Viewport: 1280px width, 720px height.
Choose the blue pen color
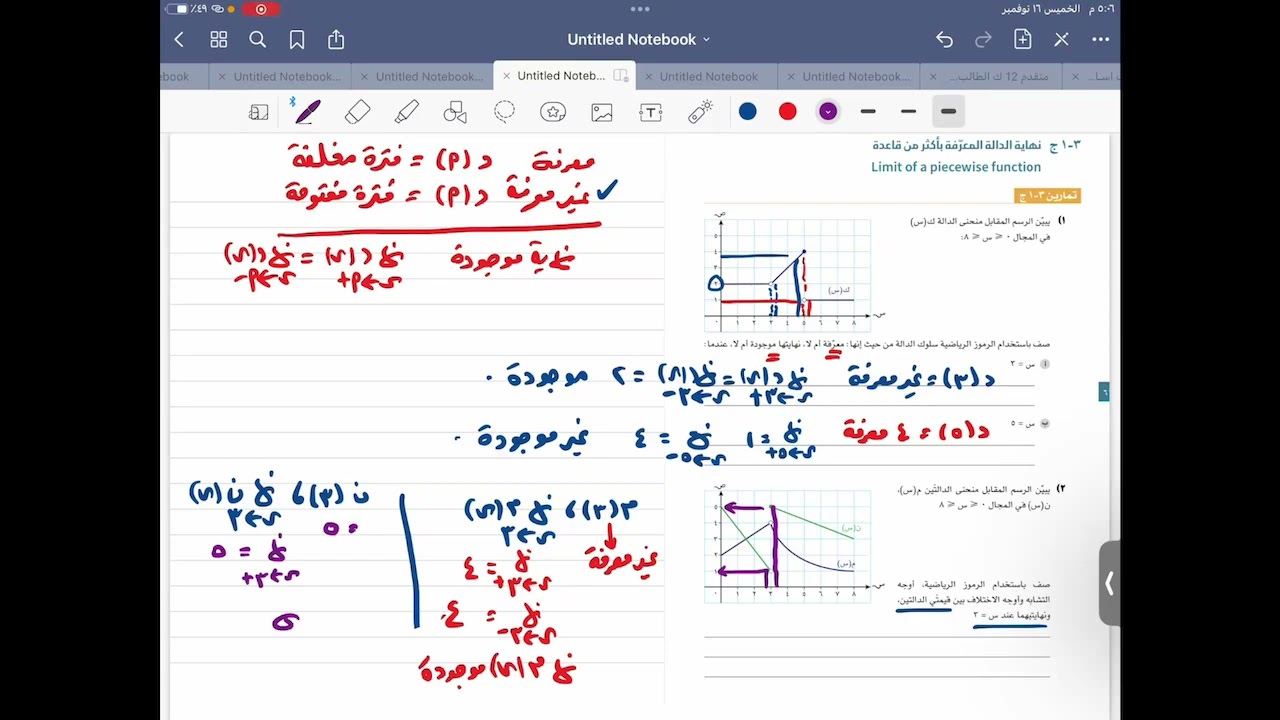pyautogui.click(x=748, y=111)
